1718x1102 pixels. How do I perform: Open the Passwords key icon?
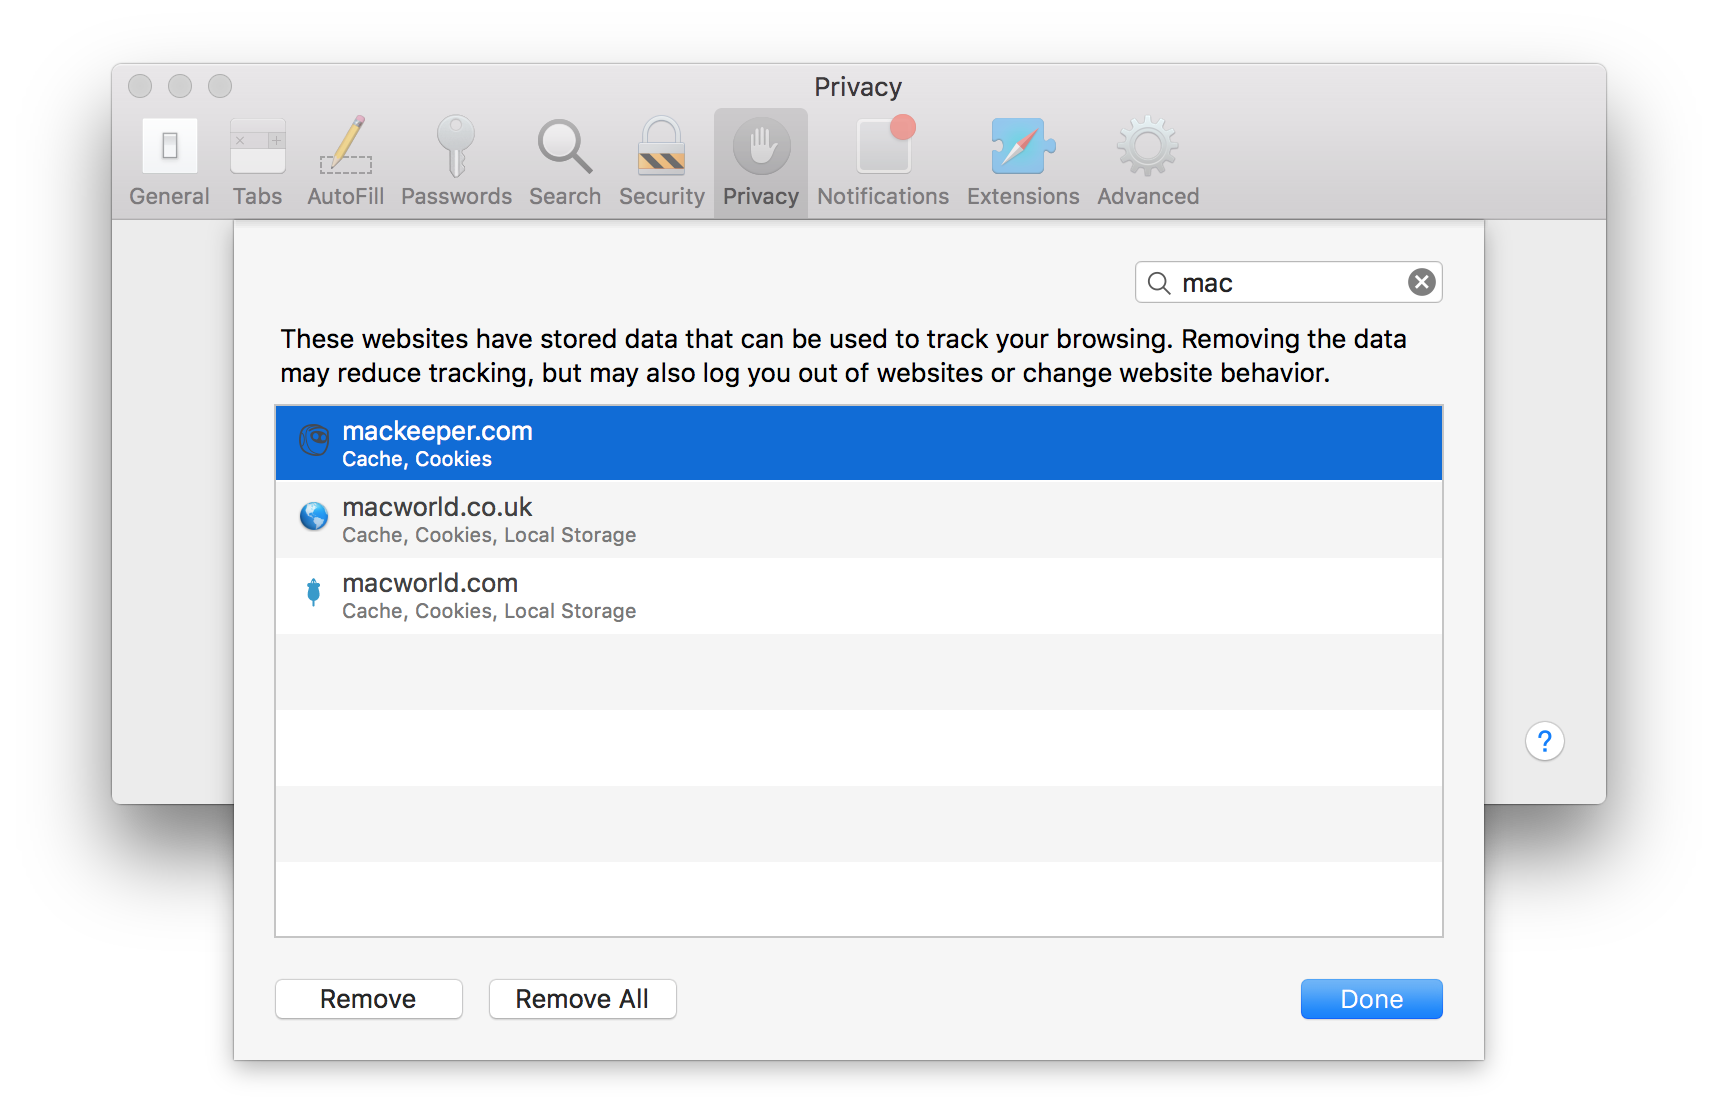point(456,146)
